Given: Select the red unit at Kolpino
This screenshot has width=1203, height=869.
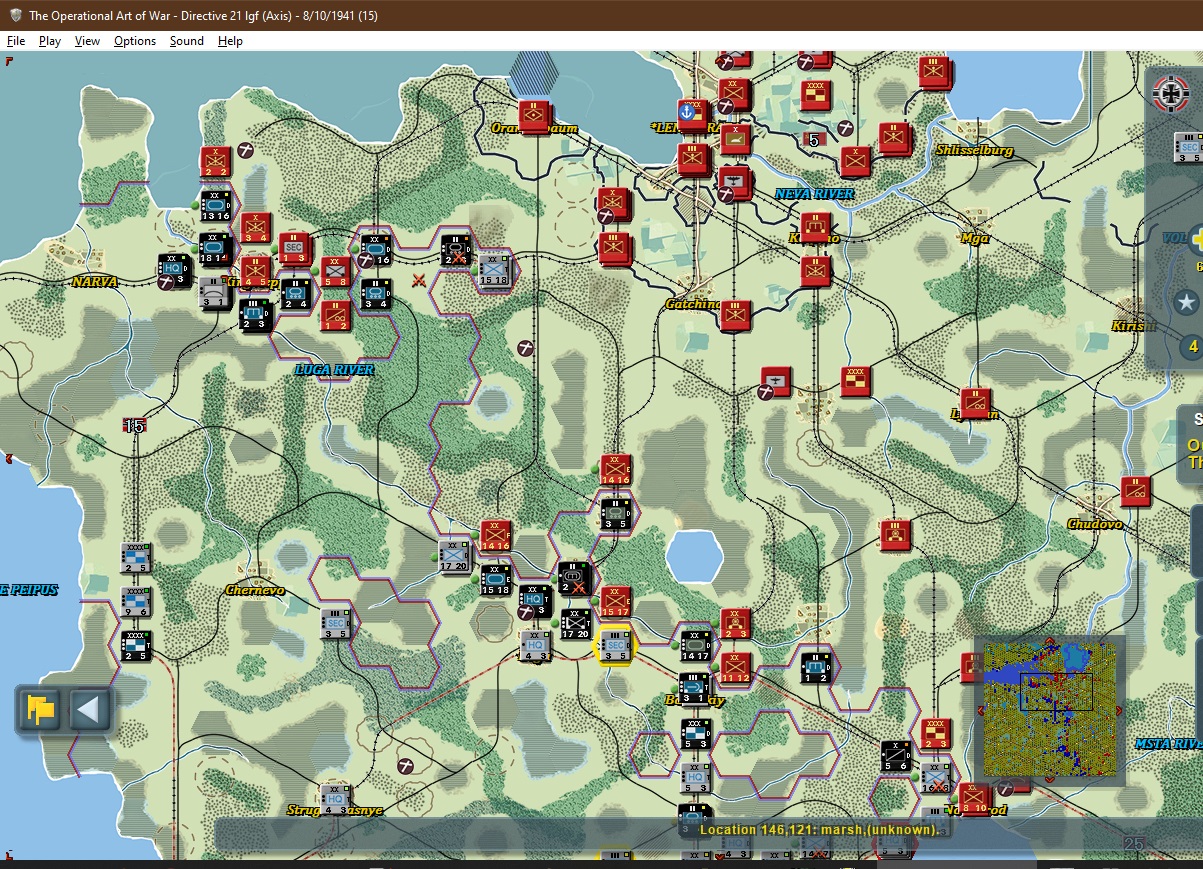Looking at the screenshot, I should (815, 227).
